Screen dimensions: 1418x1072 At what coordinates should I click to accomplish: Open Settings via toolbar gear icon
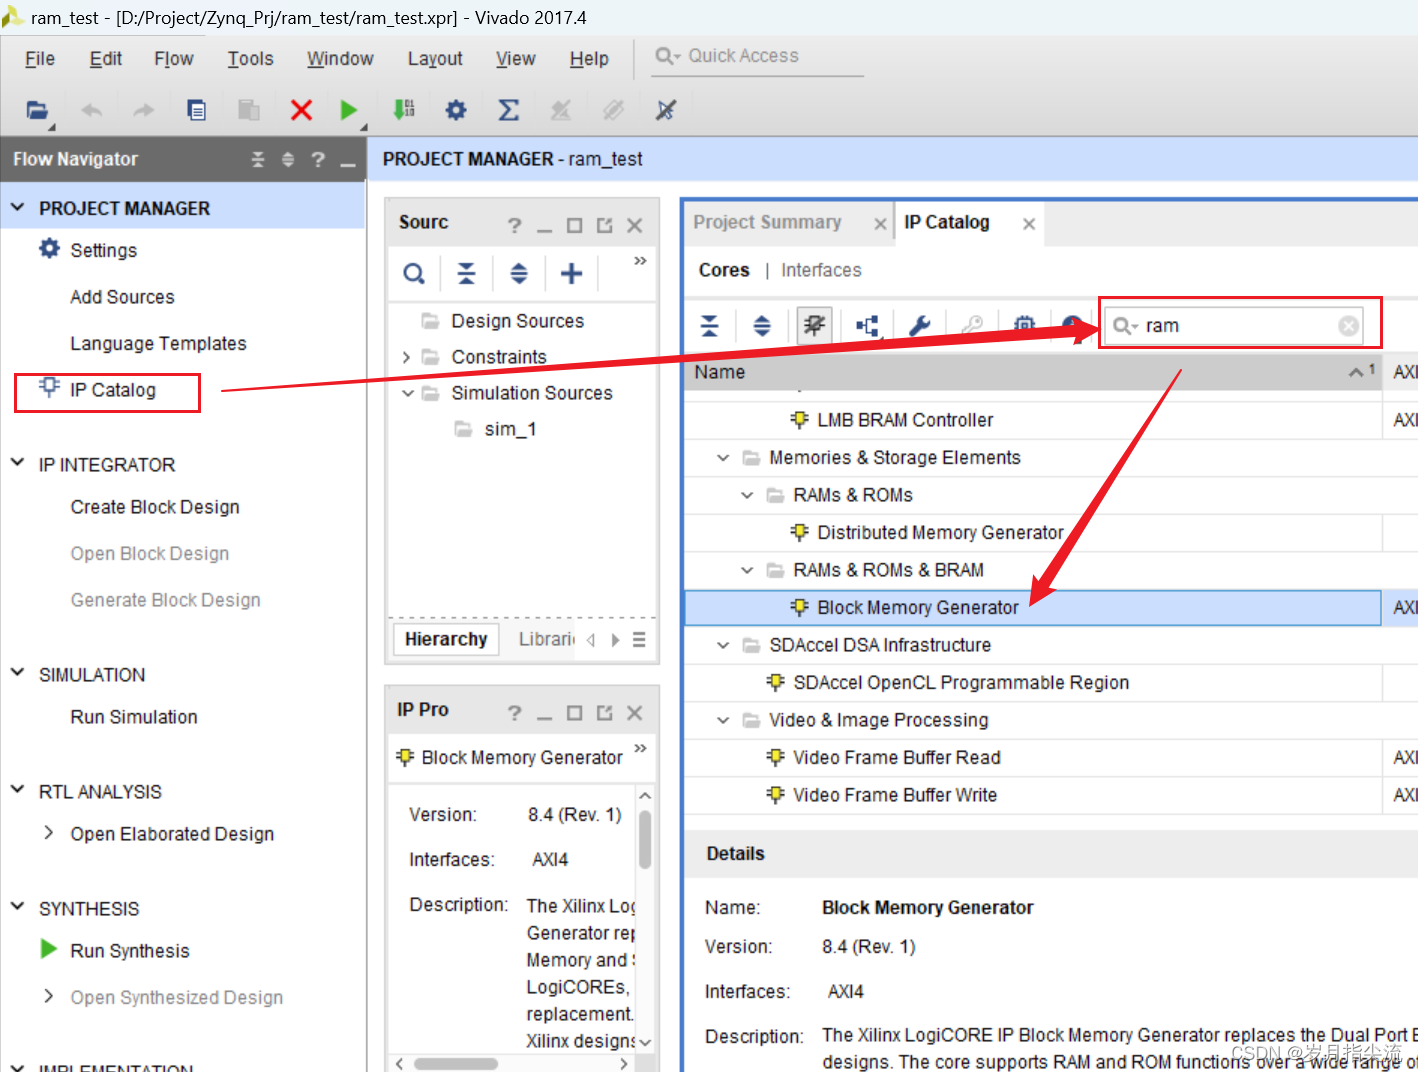coord(456,110)
